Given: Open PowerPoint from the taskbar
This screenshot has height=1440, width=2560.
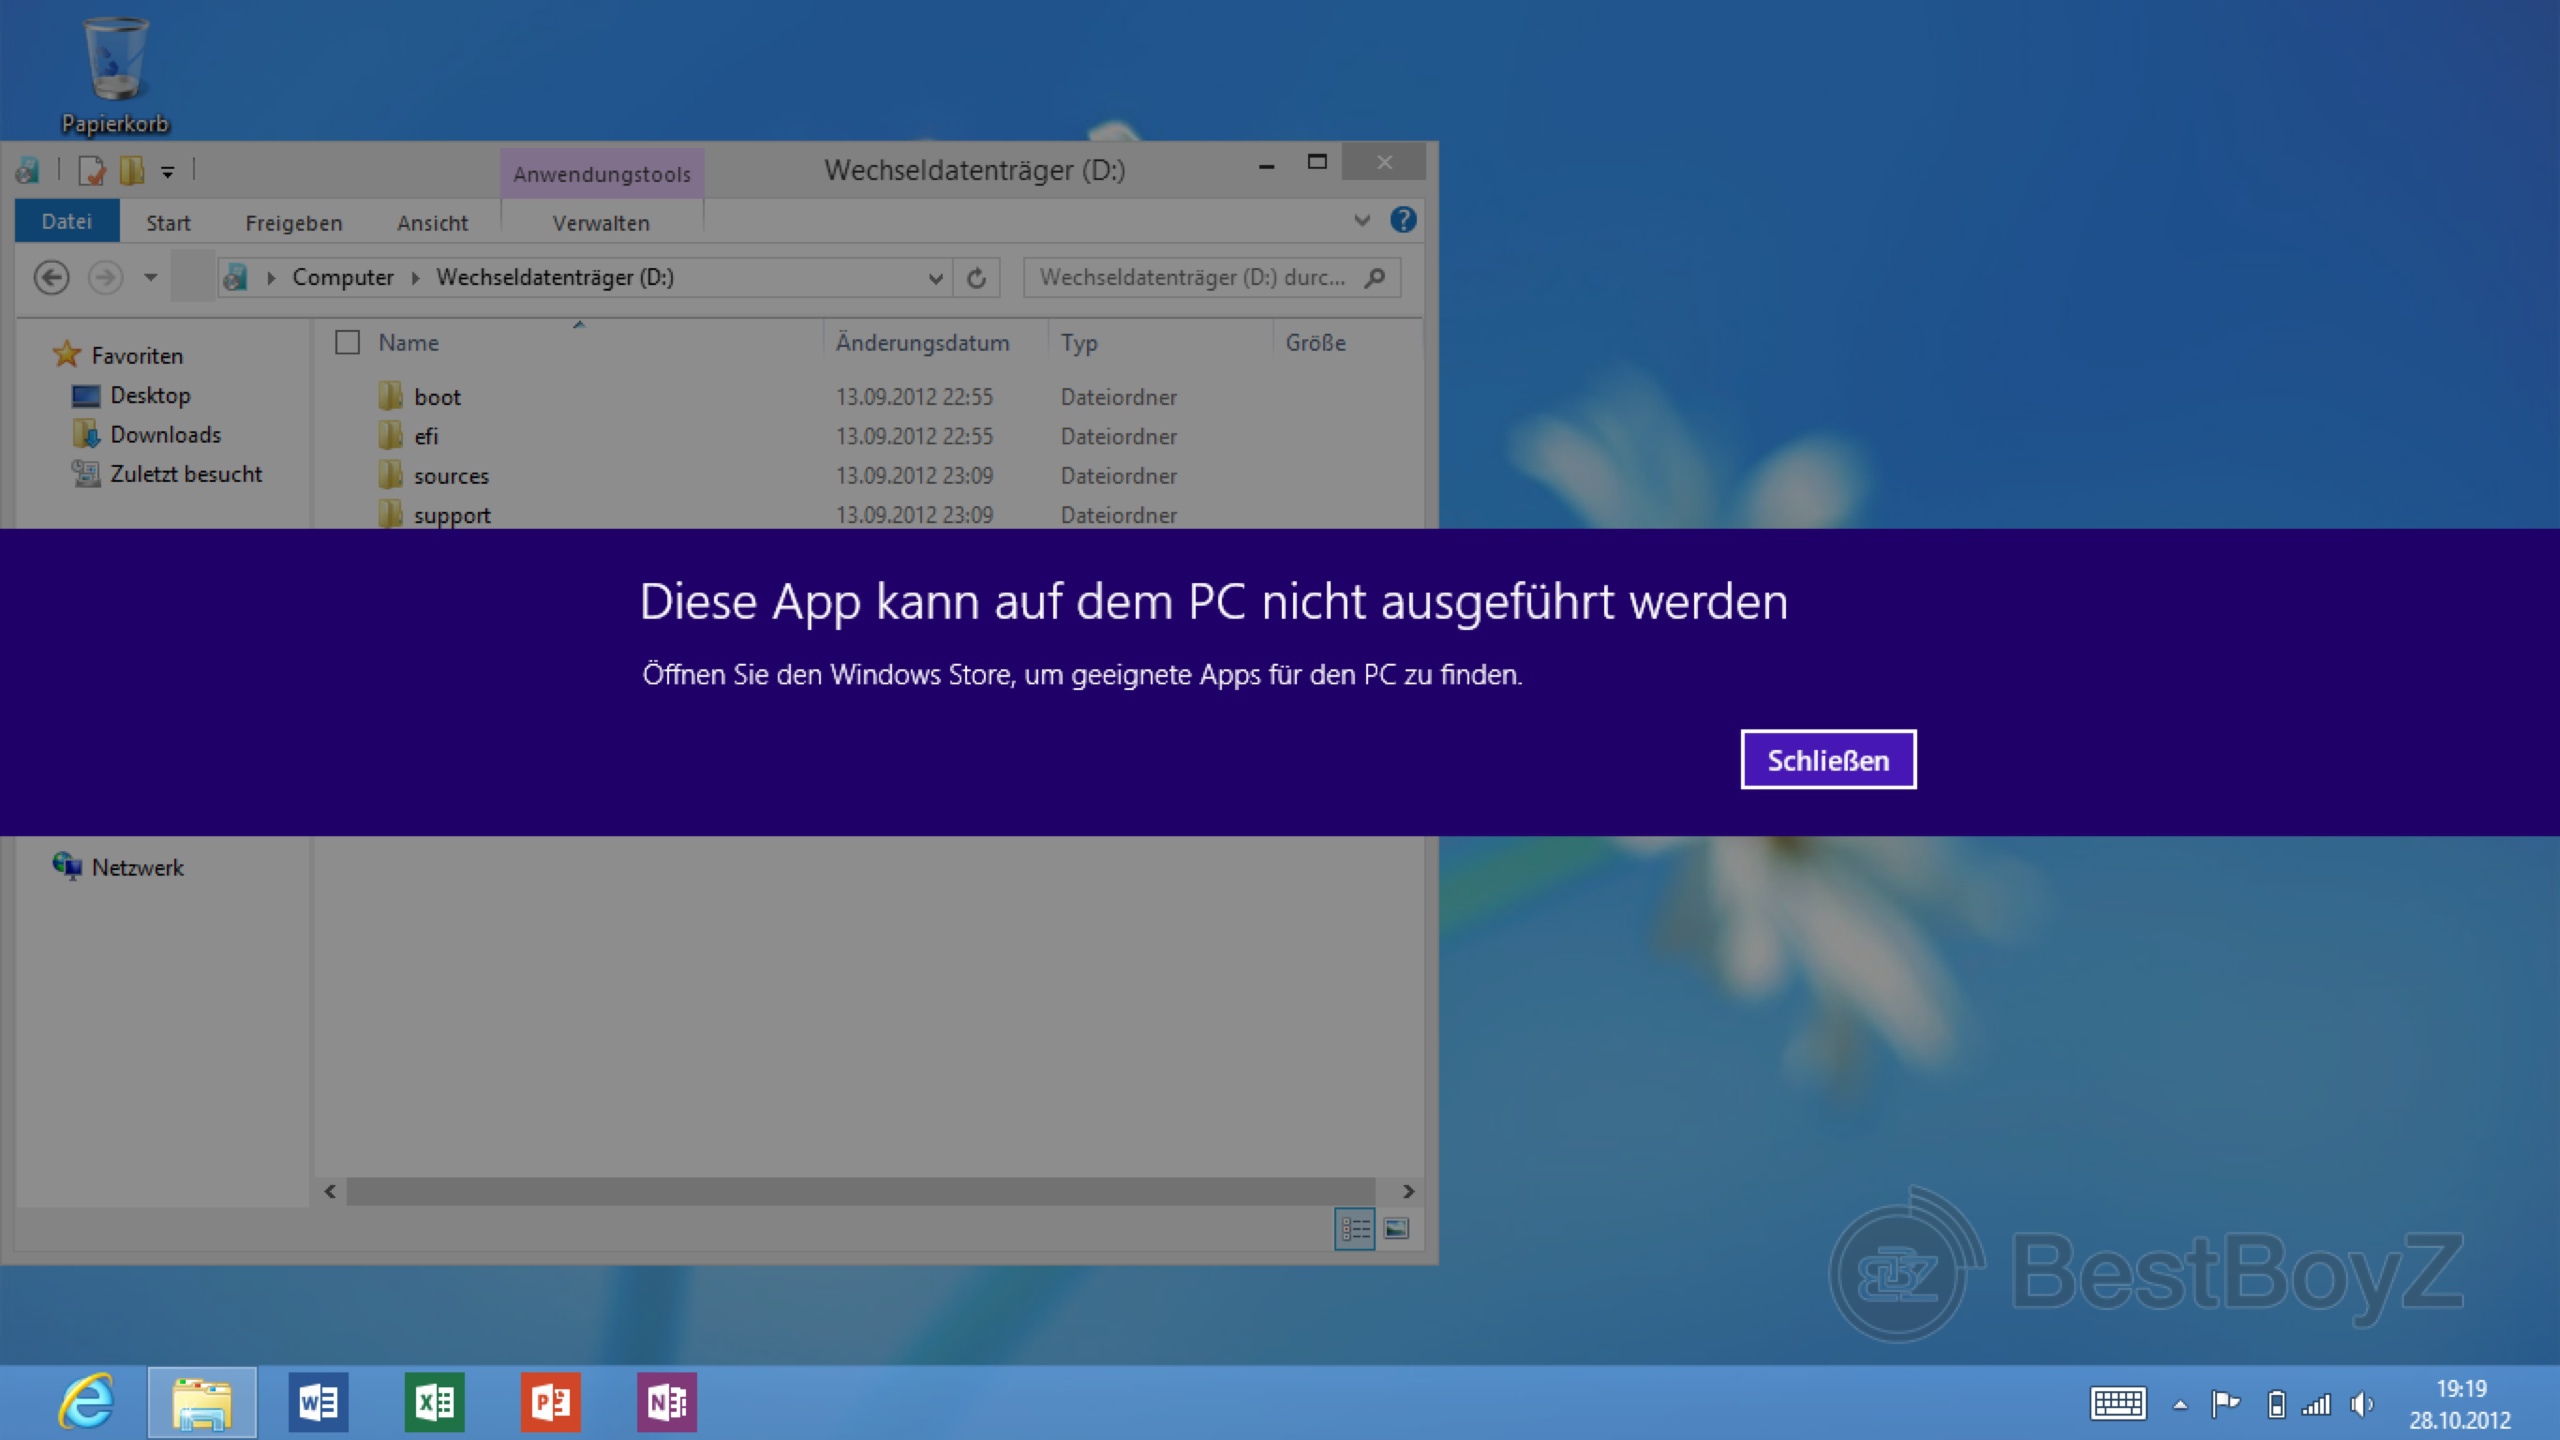Looking at the screenshot, I should (x=550, y=1402).
